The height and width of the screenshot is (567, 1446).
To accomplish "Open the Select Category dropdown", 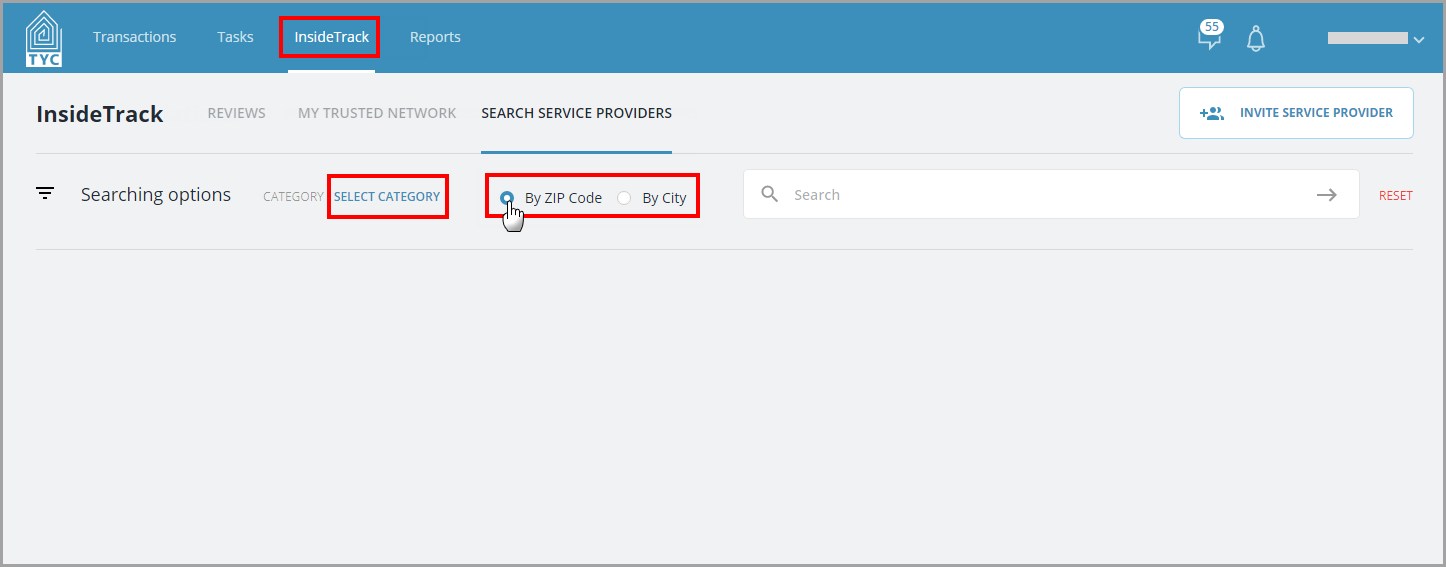I will pyautogui.click(x=387, y=196).
